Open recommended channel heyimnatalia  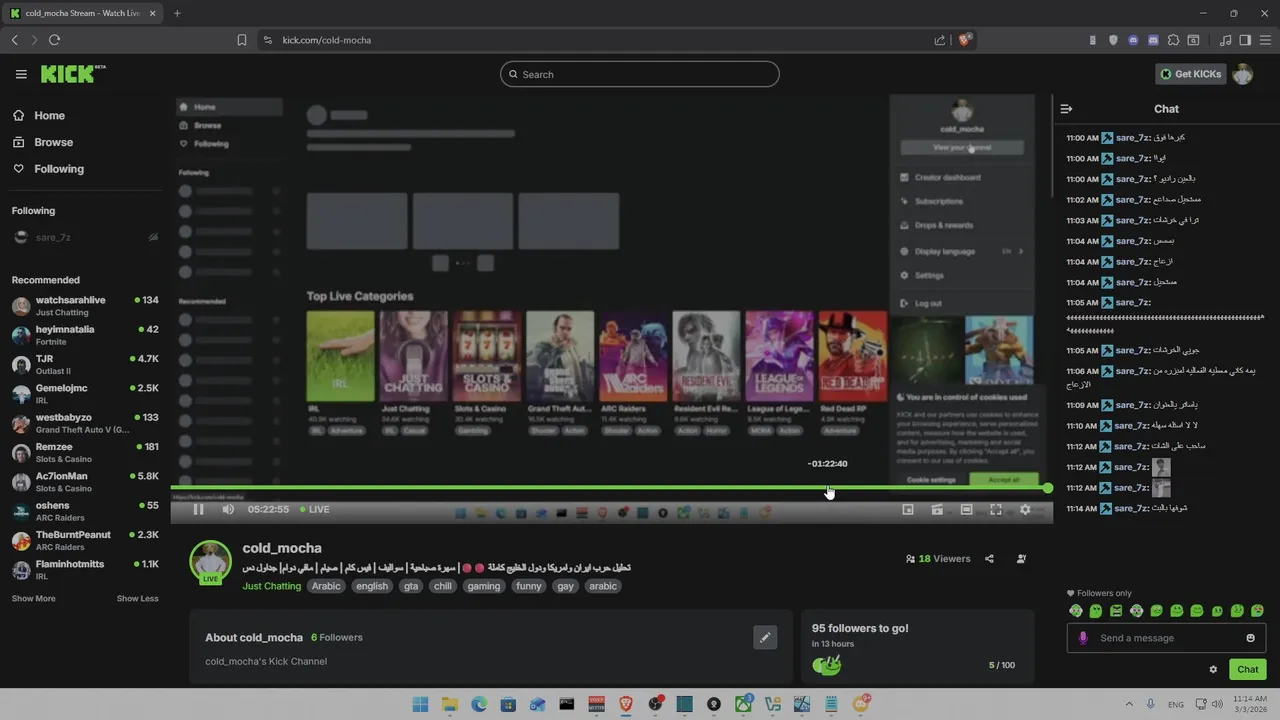[x=84, y=335]
